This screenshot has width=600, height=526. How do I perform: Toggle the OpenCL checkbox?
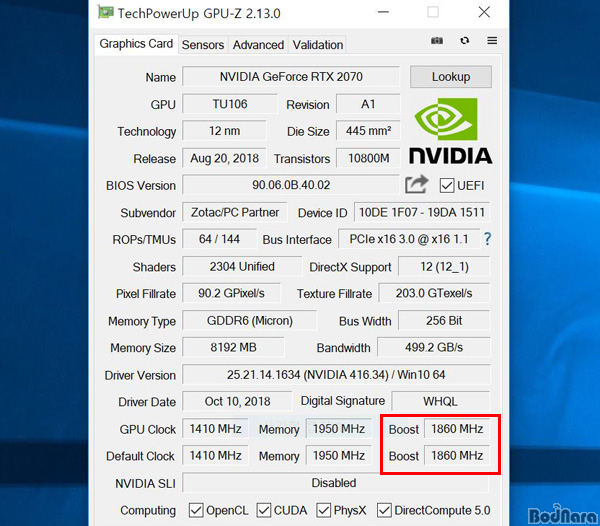point(196,510)
